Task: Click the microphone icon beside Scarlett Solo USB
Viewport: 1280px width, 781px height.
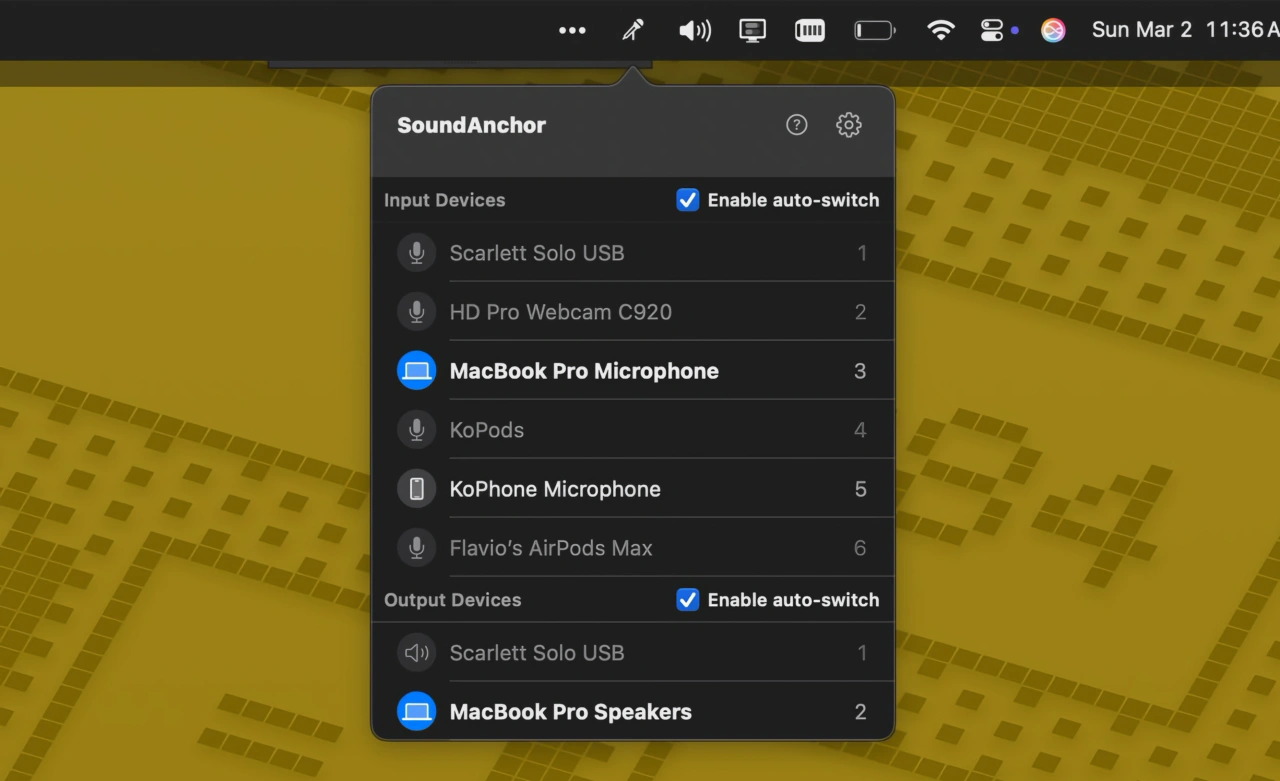Action: (x=416, y=252)
